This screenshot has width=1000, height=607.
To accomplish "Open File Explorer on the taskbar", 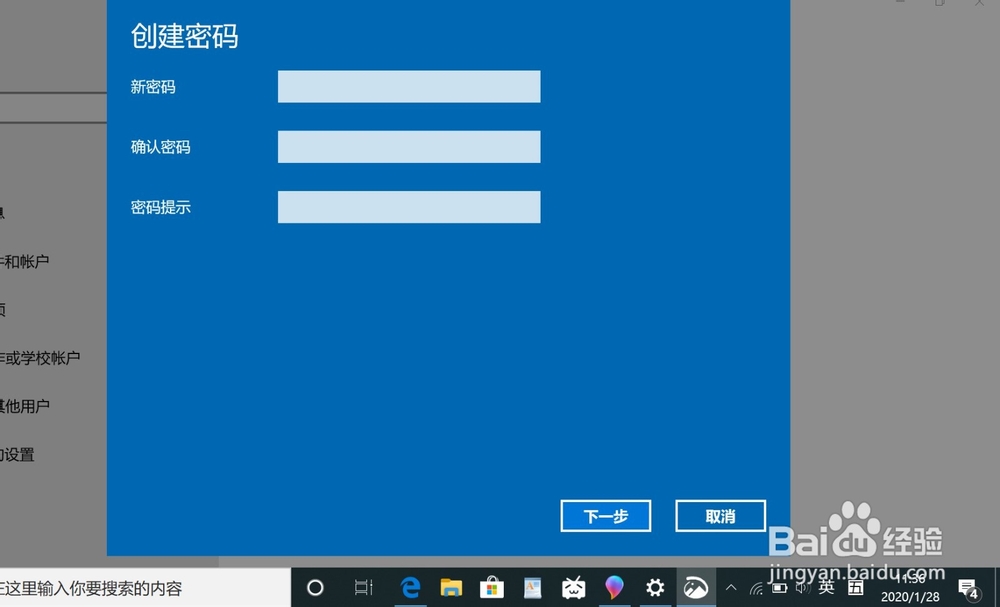I will coord(450,588).
